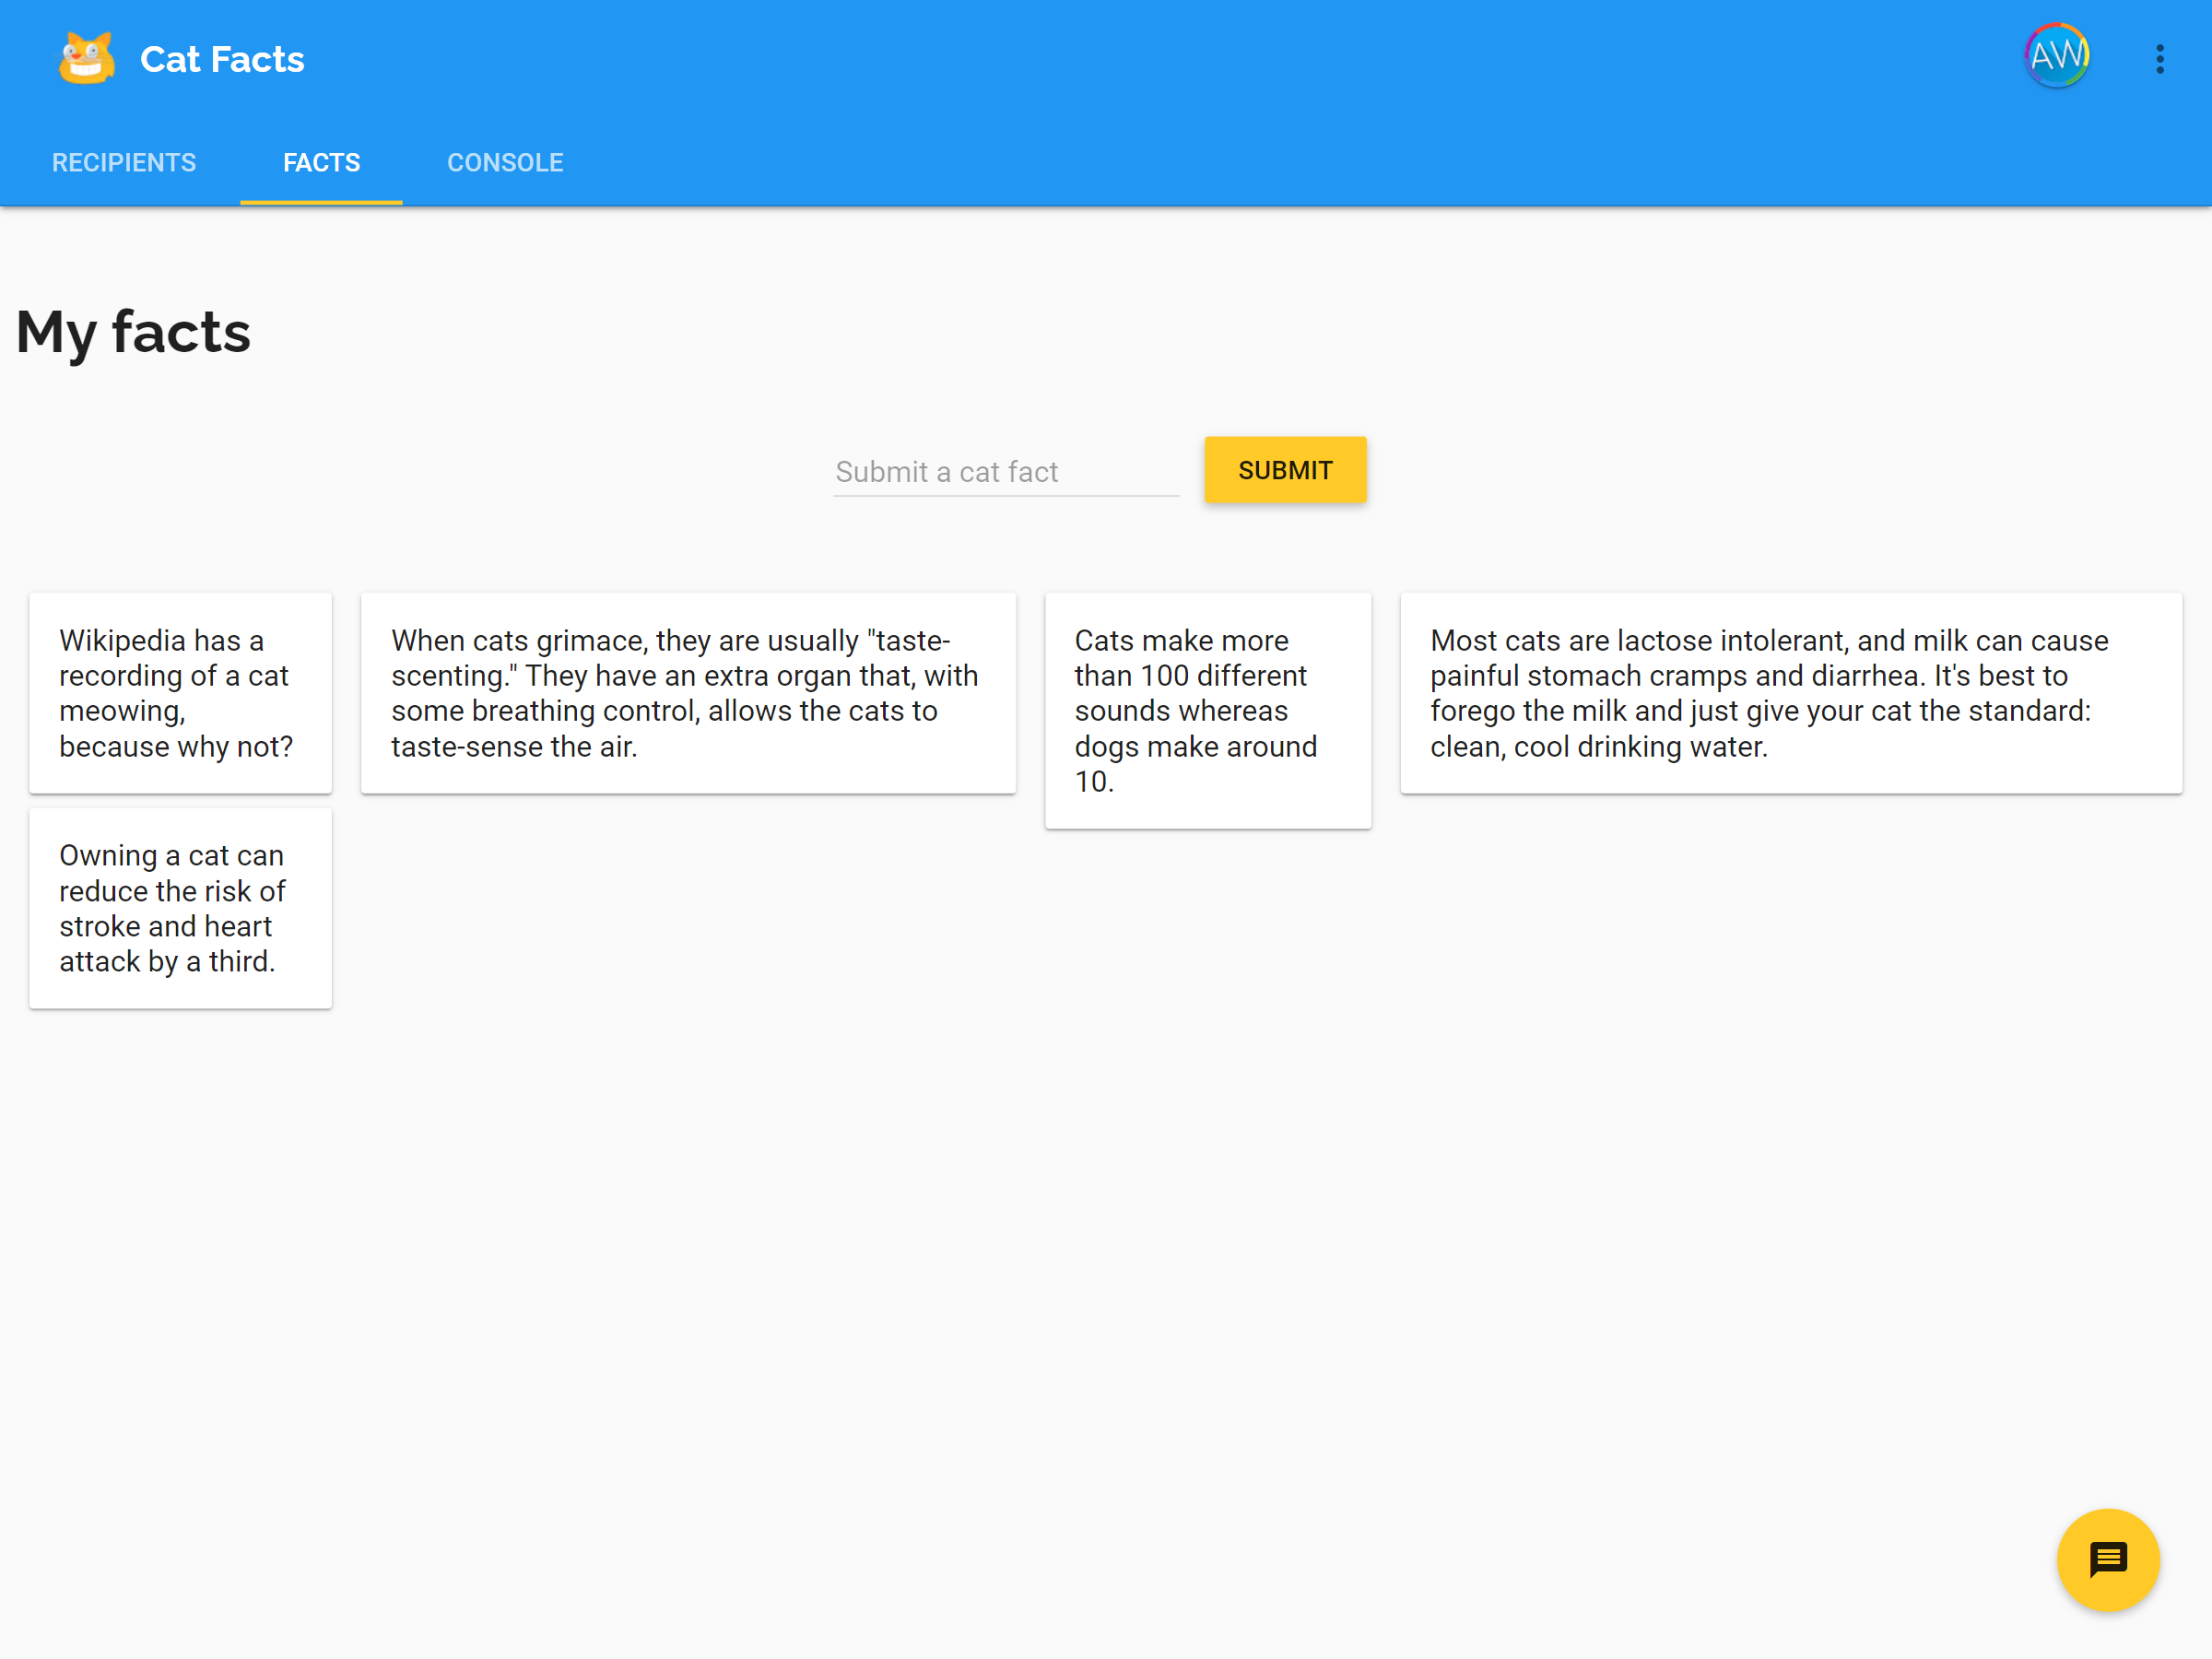
Task: Click the Cat Facts title text
Action: [x=222, y=60]
